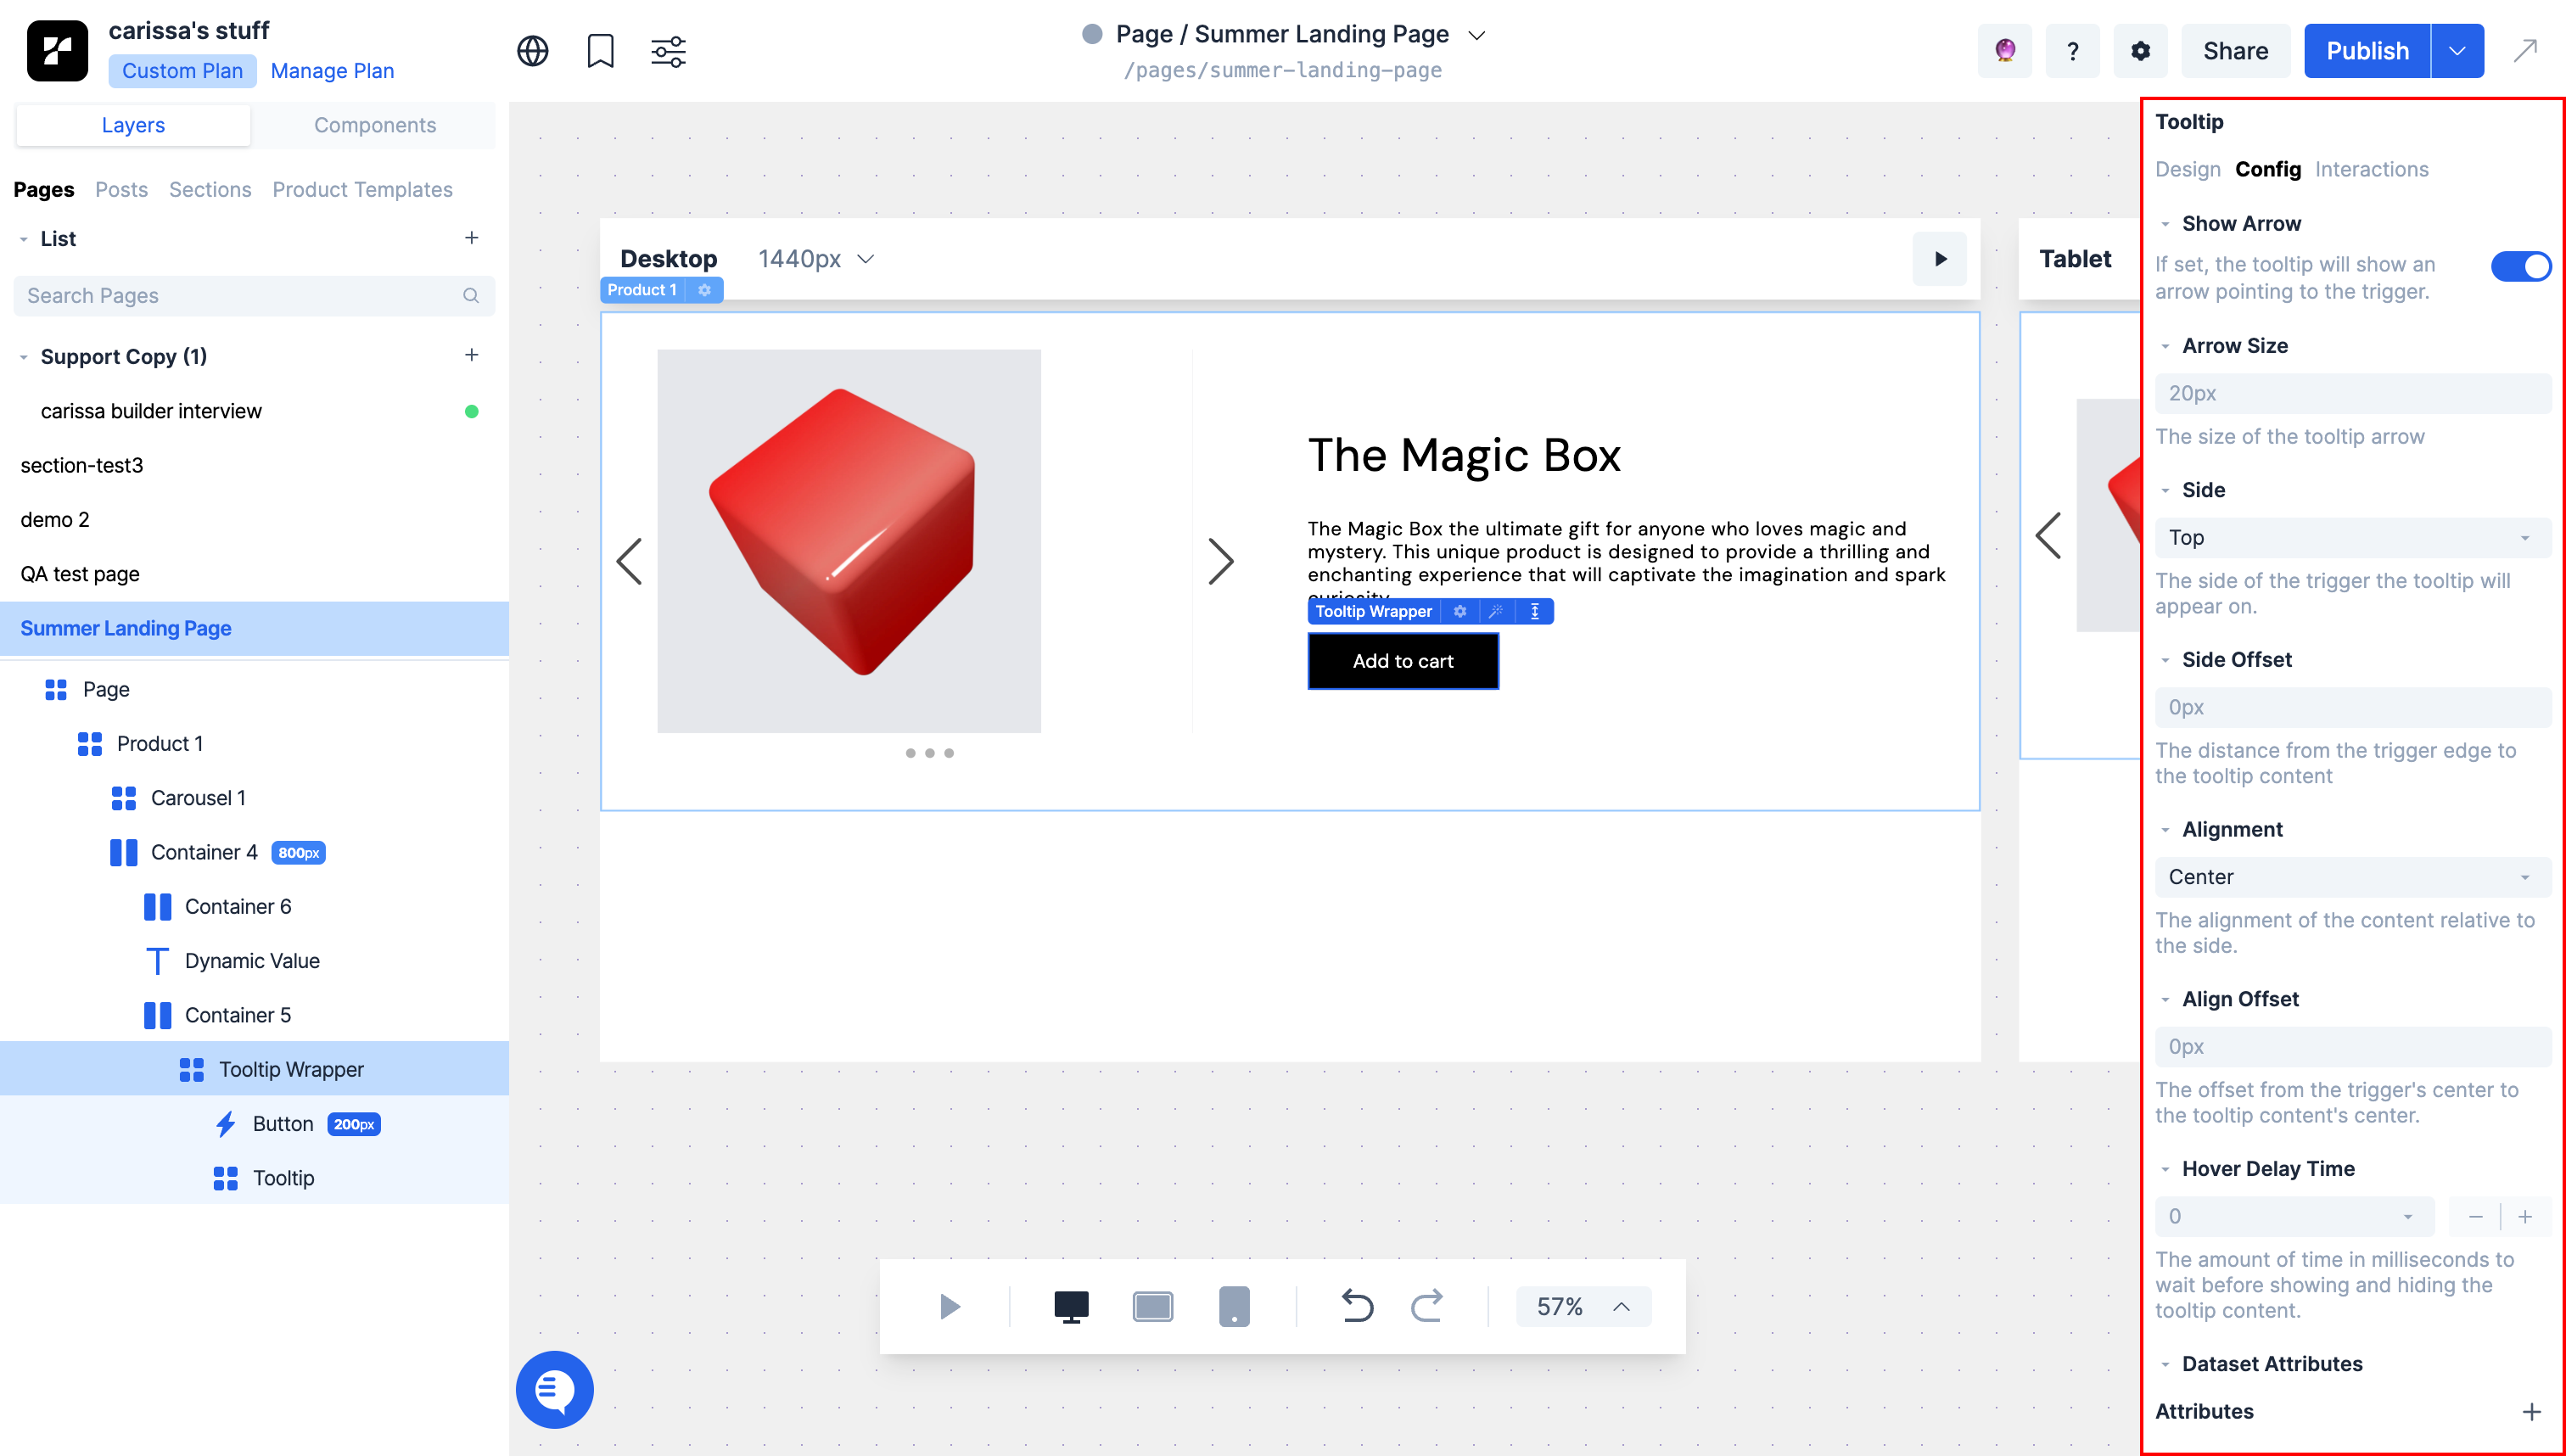Click the desktop device icon in bottom toolbar
The height and width of the screenshot is (1456, 2566).
pyautogui.click(x=1071, y=1306)
